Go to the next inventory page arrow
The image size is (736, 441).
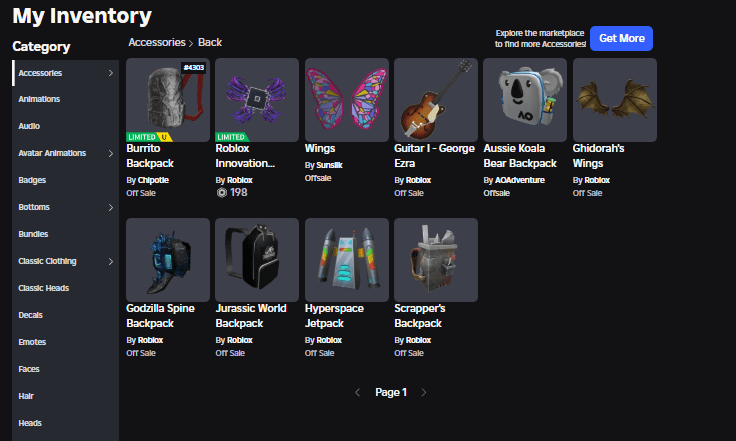tap(424, 393)
